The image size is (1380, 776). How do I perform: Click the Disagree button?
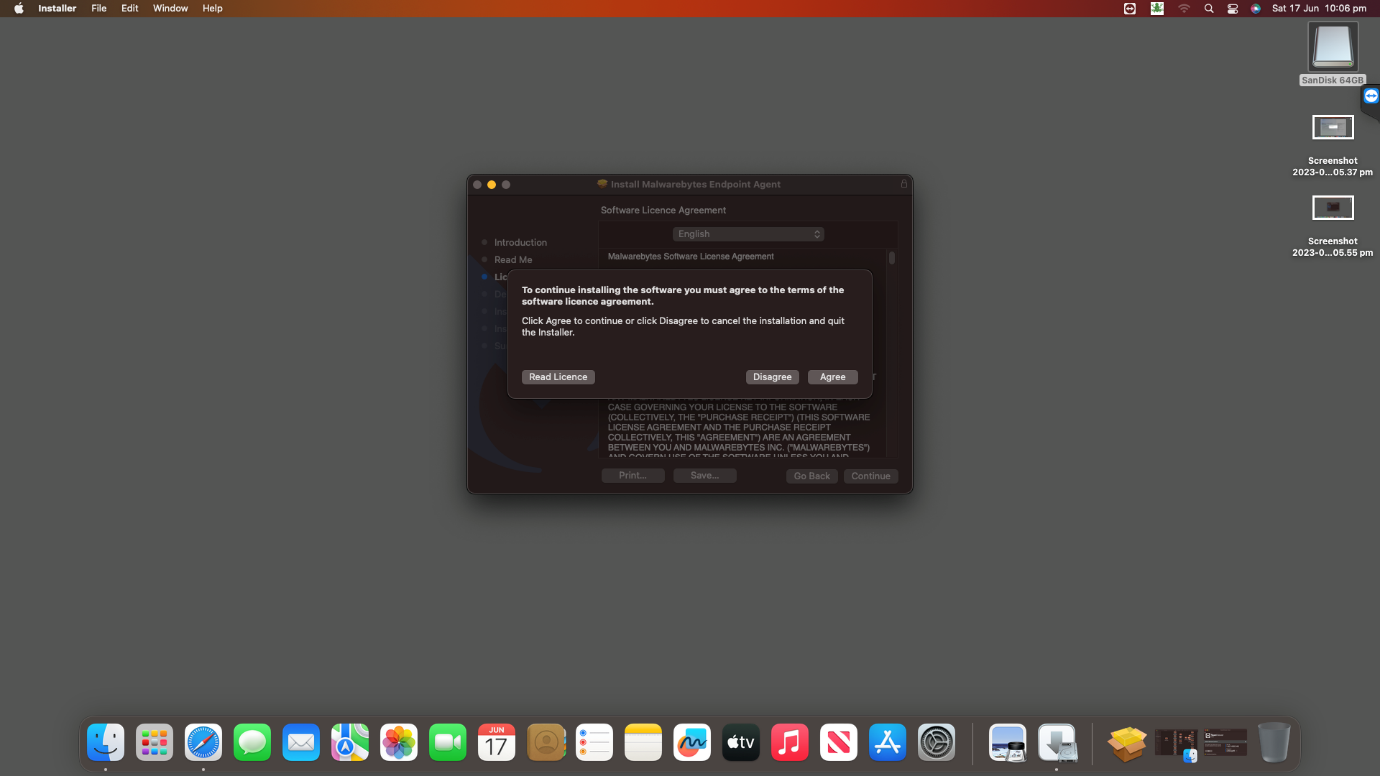point(772,377)
